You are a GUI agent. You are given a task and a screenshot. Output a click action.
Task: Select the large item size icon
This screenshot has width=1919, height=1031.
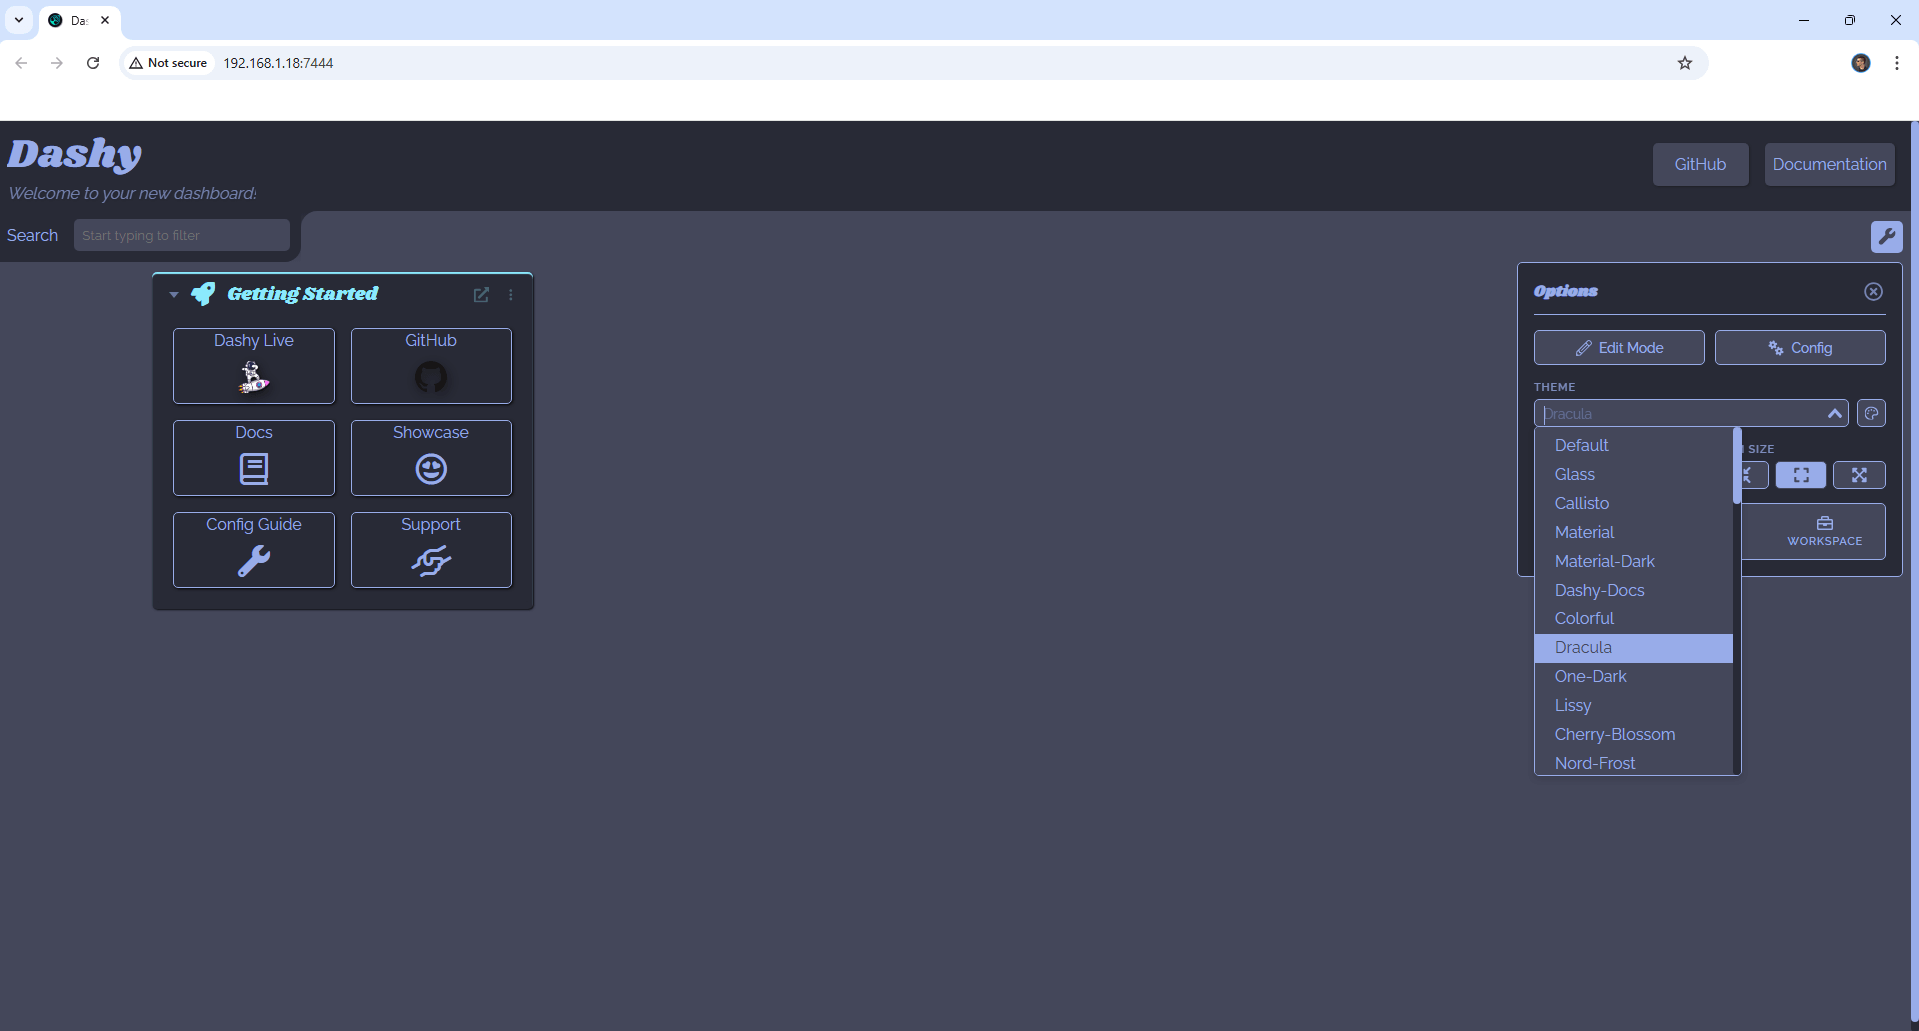point(1859,475)
